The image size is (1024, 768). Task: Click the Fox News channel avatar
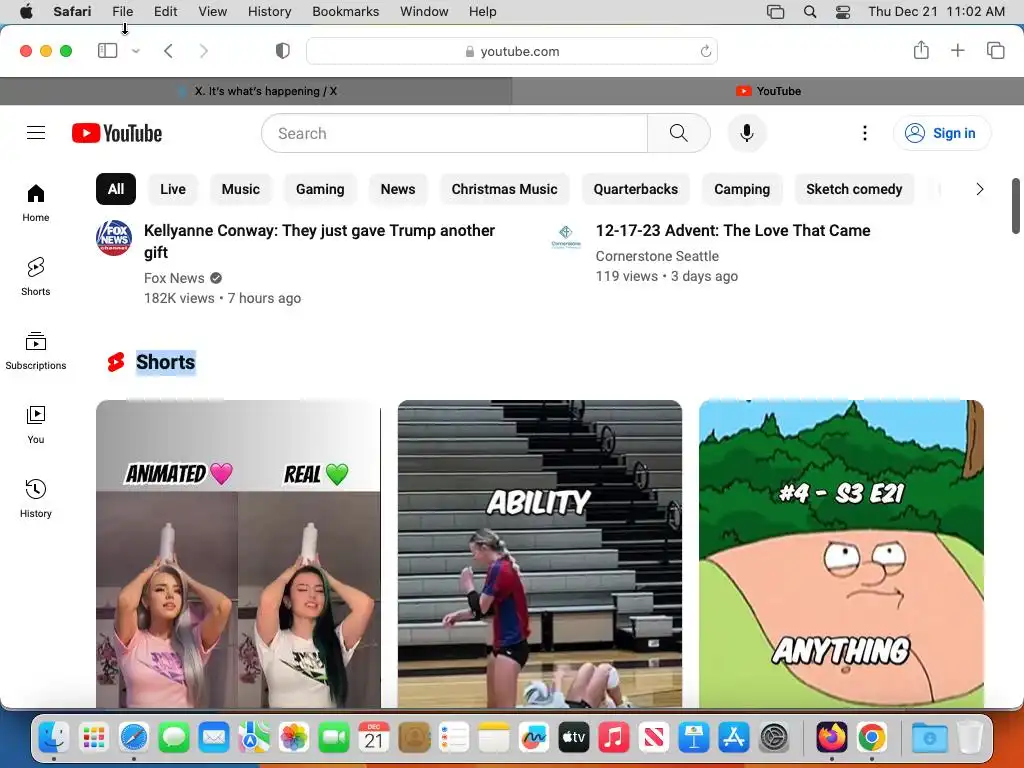pyautogui.click(x=114, y=238)
